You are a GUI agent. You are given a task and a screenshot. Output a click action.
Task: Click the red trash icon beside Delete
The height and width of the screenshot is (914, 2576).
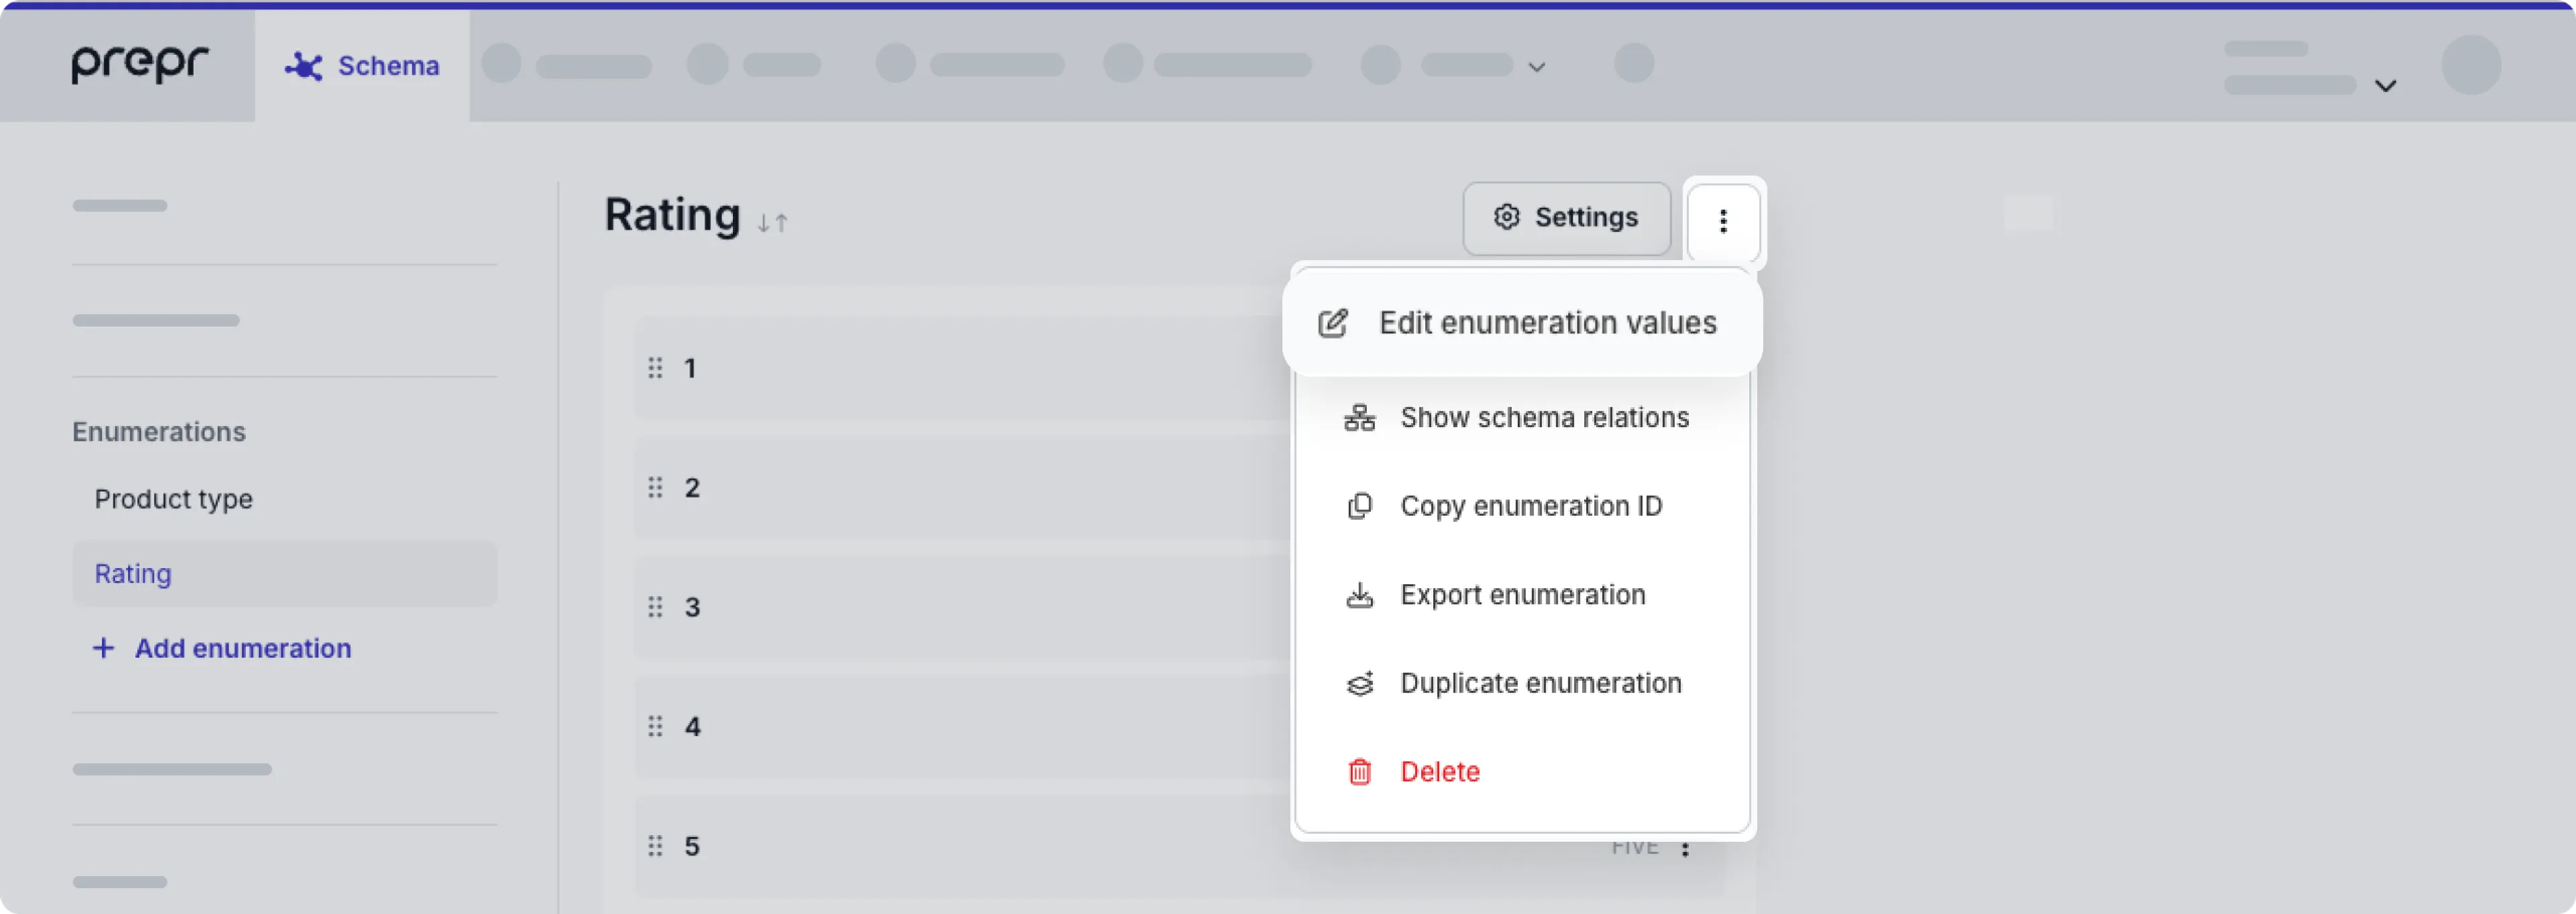(1359, 771)
